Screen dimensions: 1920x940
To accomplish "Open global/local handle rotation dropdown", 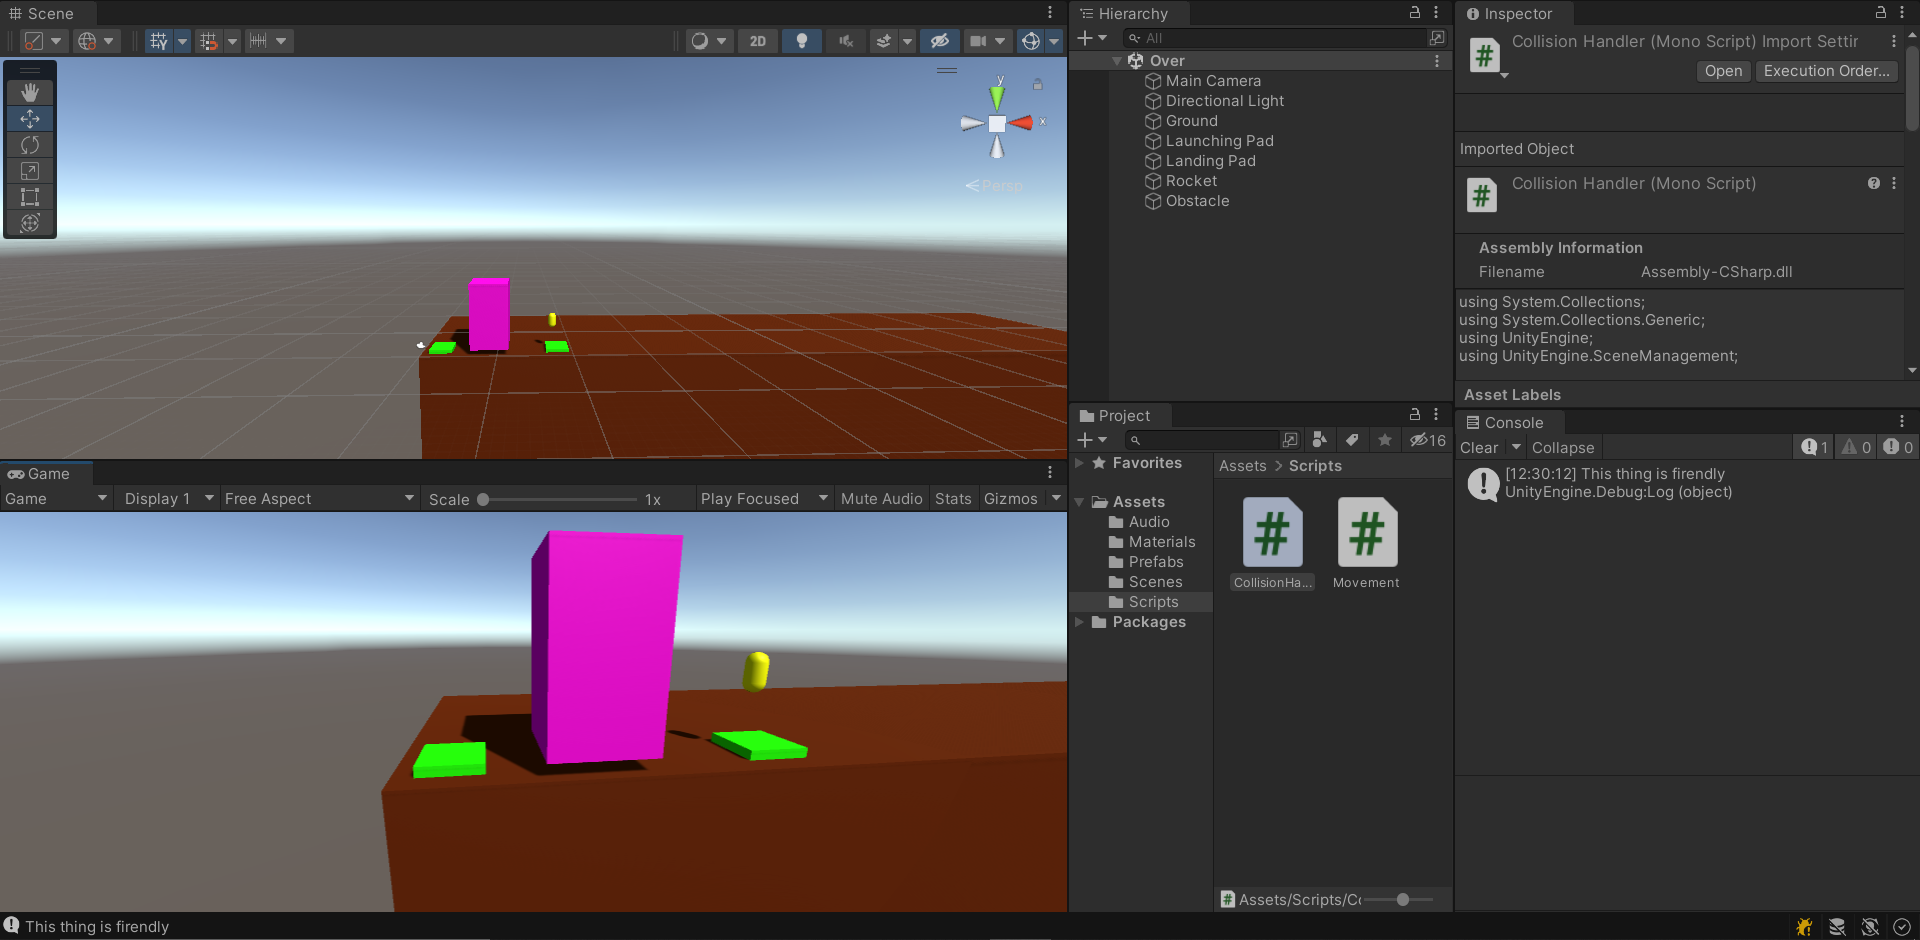I will tap(97, 41).
